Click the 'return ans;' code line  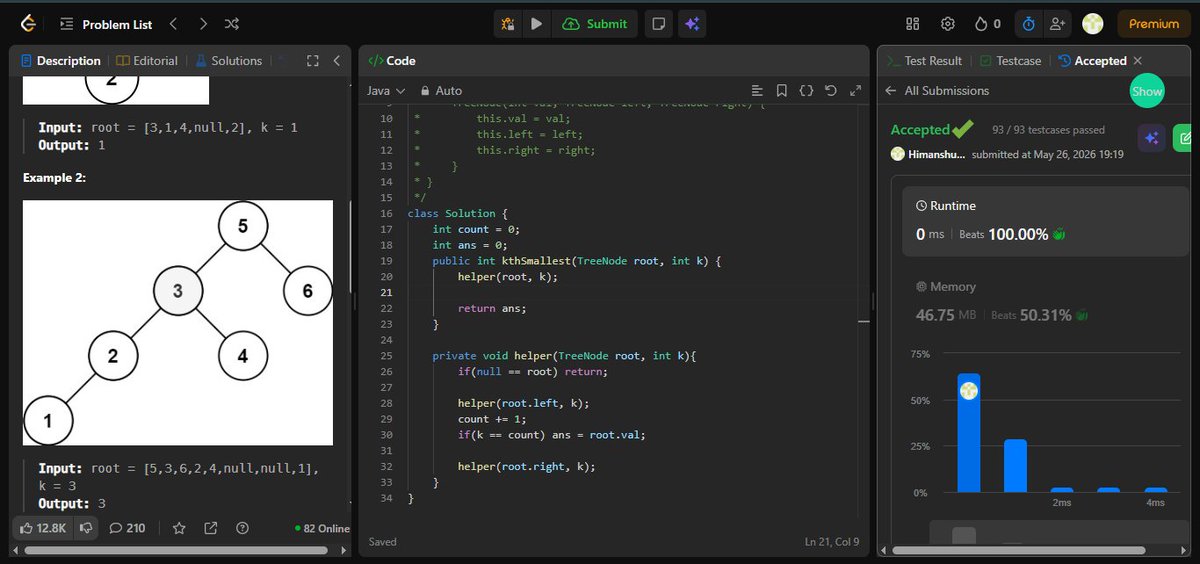pyautogui.click(x=491, y=308)
